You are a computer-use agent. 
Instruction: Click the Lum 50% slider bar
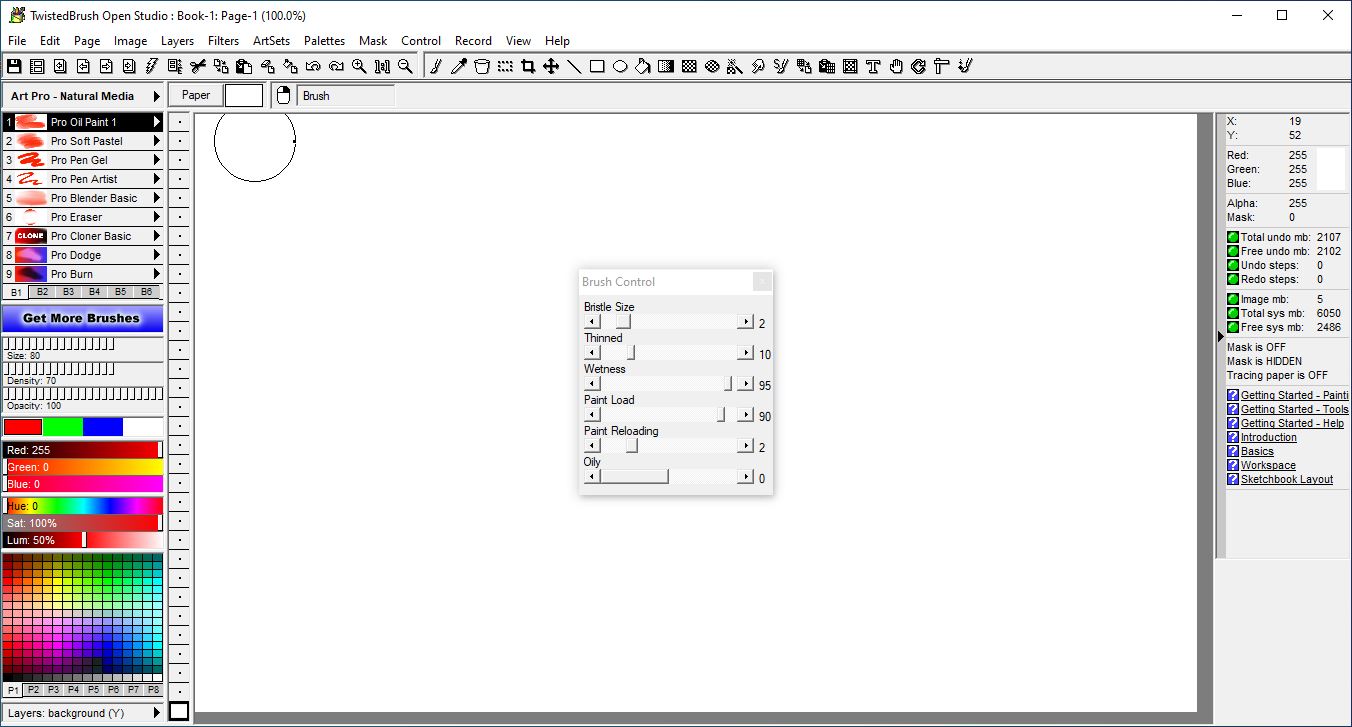[82, 540]
